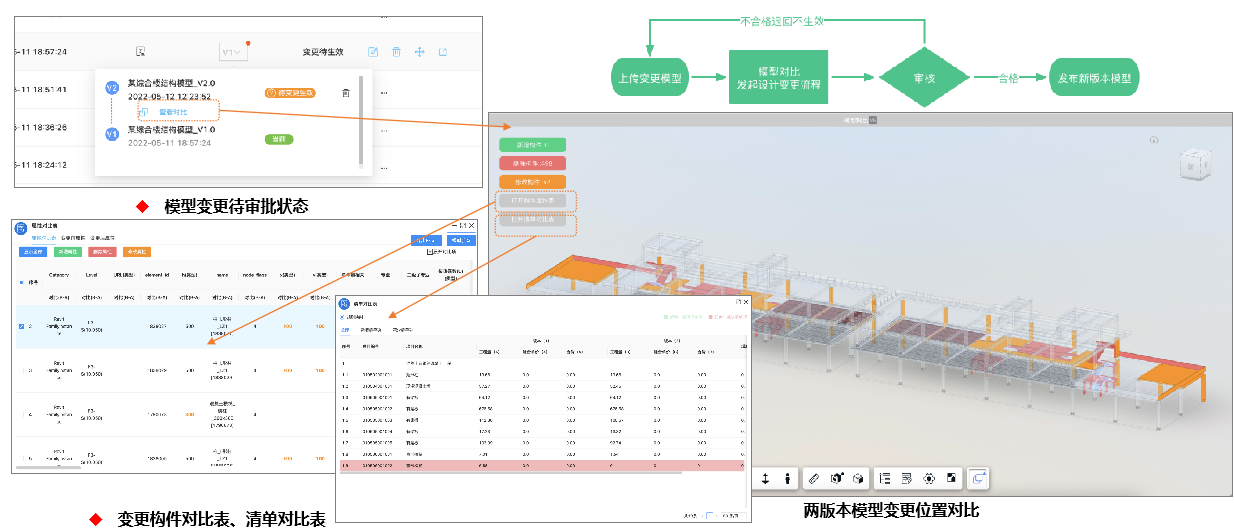1234x532 pixels.
Task: Tick the checked box on the highlighted table row
Action: tap(23, 326)
